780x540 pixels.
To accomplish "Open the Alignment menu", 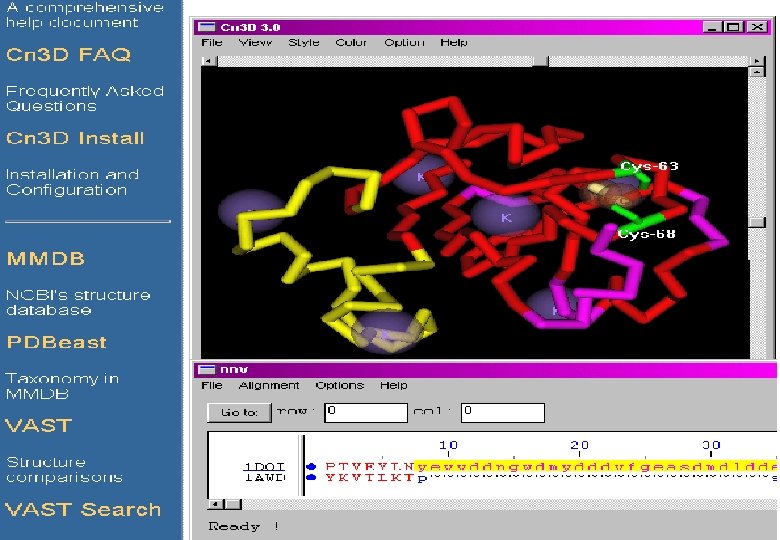I will (x=269, y=385).
